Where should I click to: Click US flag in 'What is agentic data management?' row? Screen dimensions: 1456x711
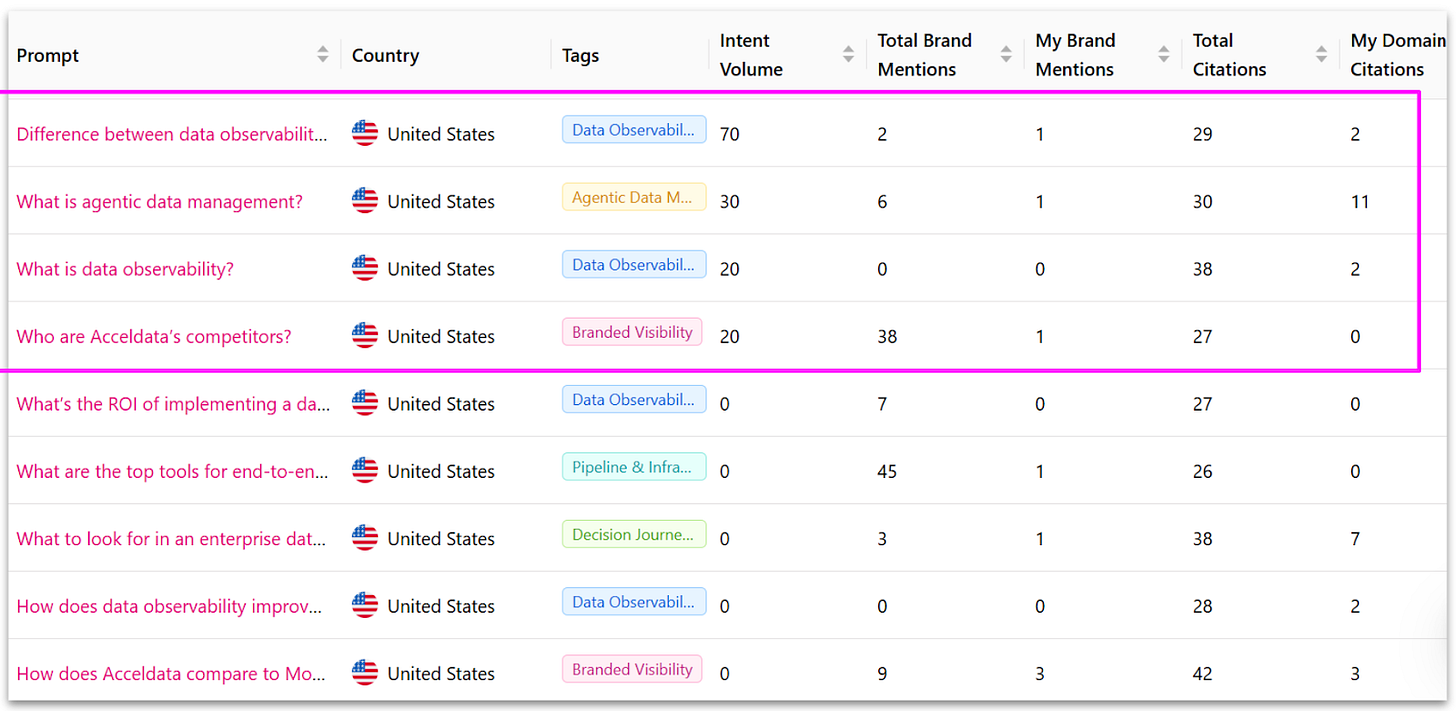click(365, 201)
